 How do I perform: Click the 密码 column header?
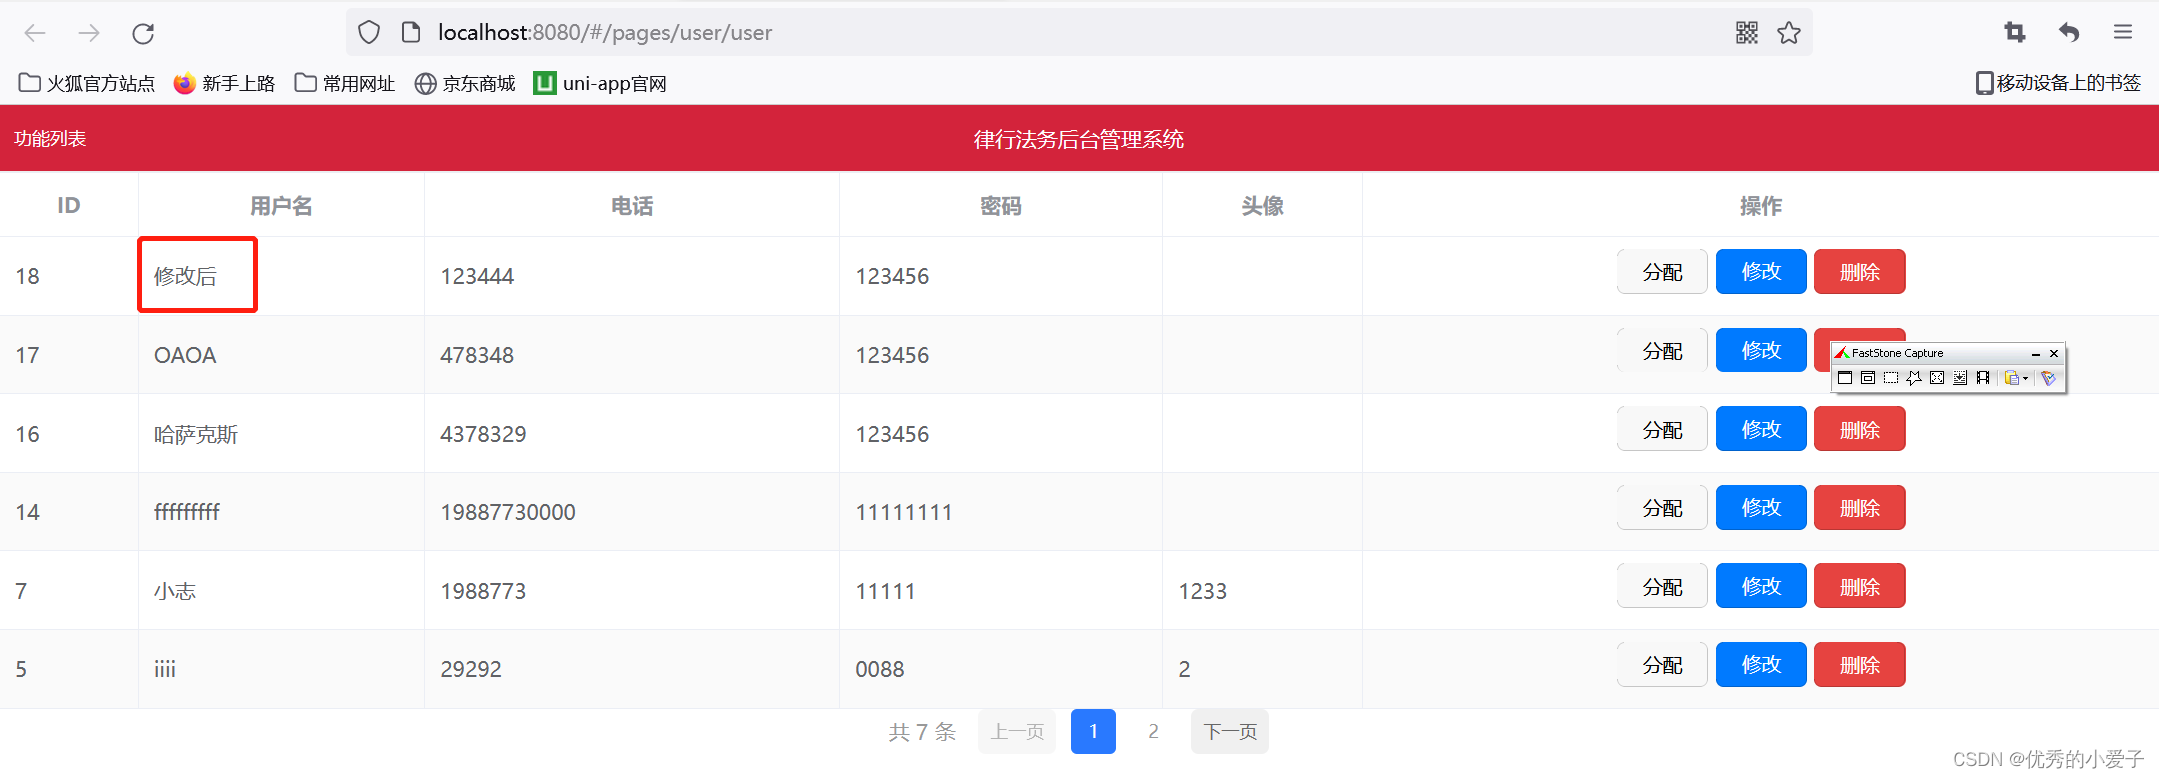[x=1001, y=206]
